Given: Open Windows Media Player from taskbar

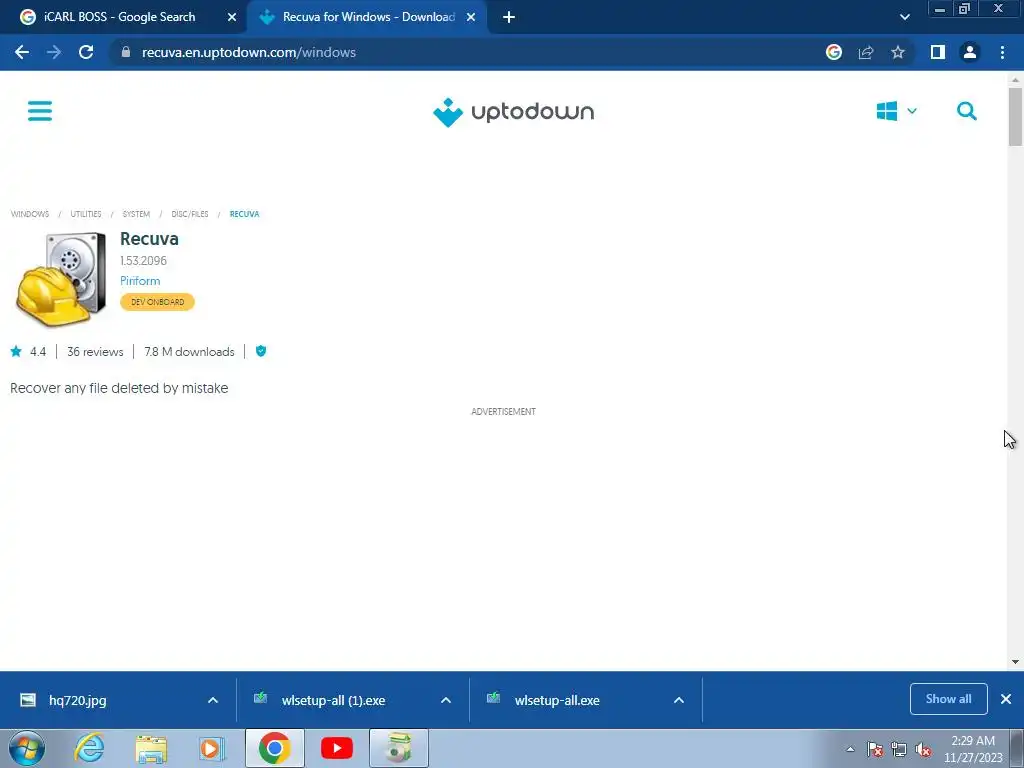Looking at the screenshot, I should 212,748.
